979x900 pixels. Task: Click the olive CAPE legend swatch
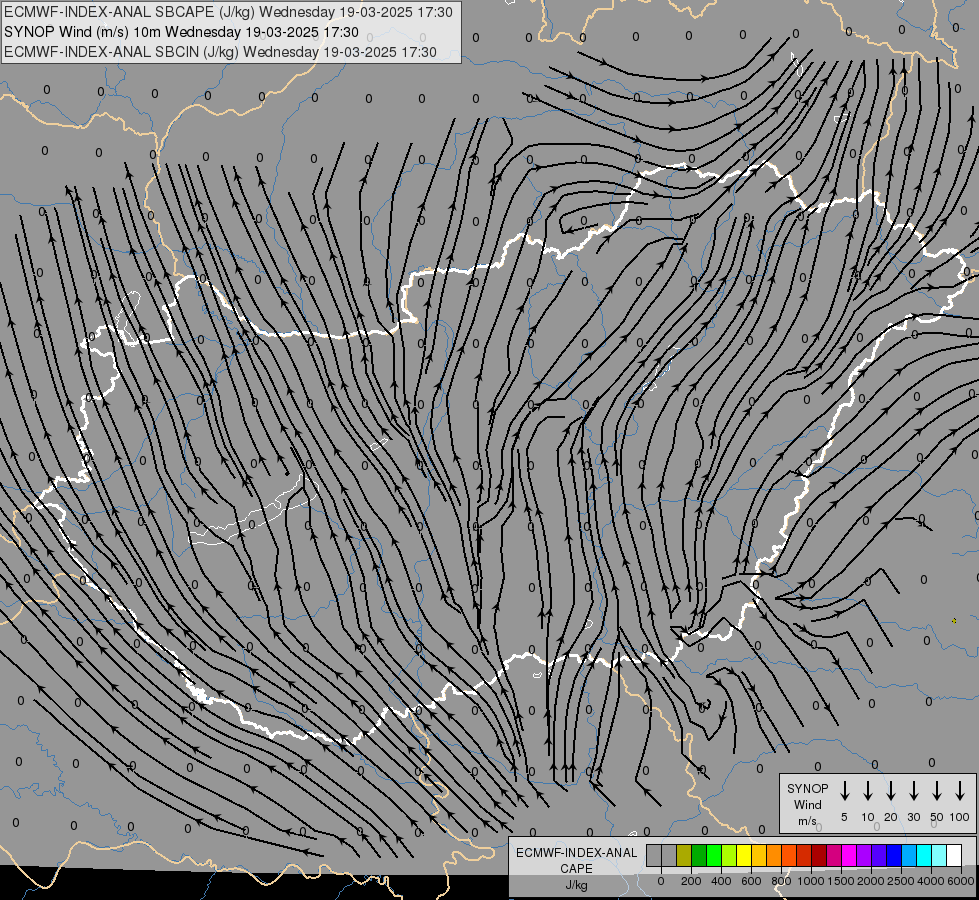click(x=684, y=855)
